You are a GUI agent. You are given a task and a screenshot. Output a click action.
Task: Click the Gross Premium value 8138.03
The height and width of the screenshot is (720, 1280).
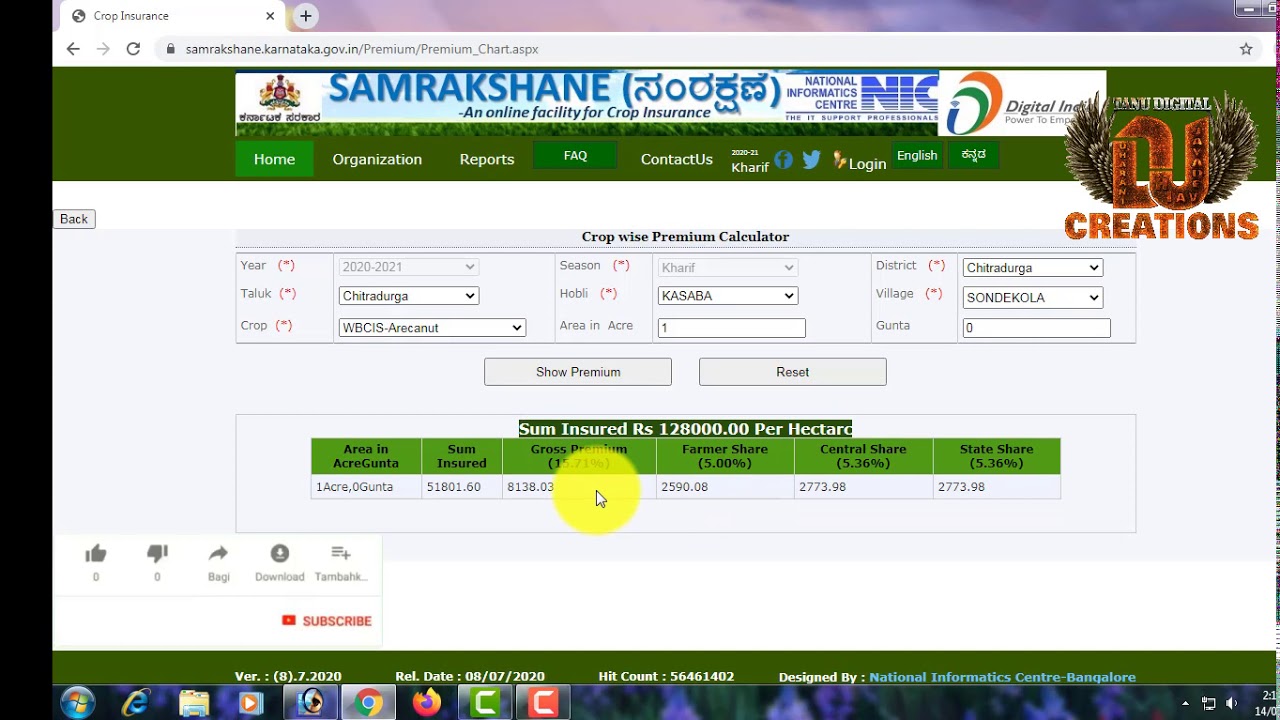530,487
